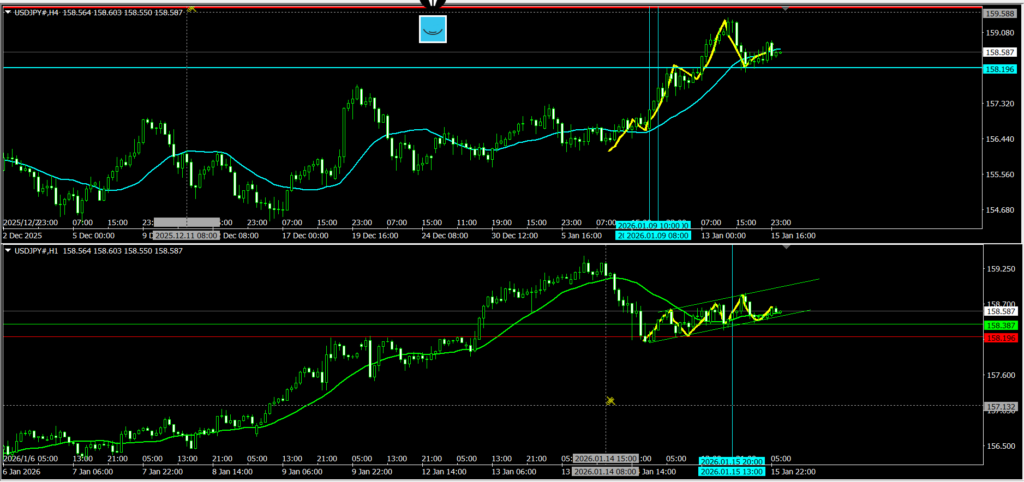Click the yellow cross marker in H1 chart
Screen dimensions: 1024x482
click(x=609, y=400)
